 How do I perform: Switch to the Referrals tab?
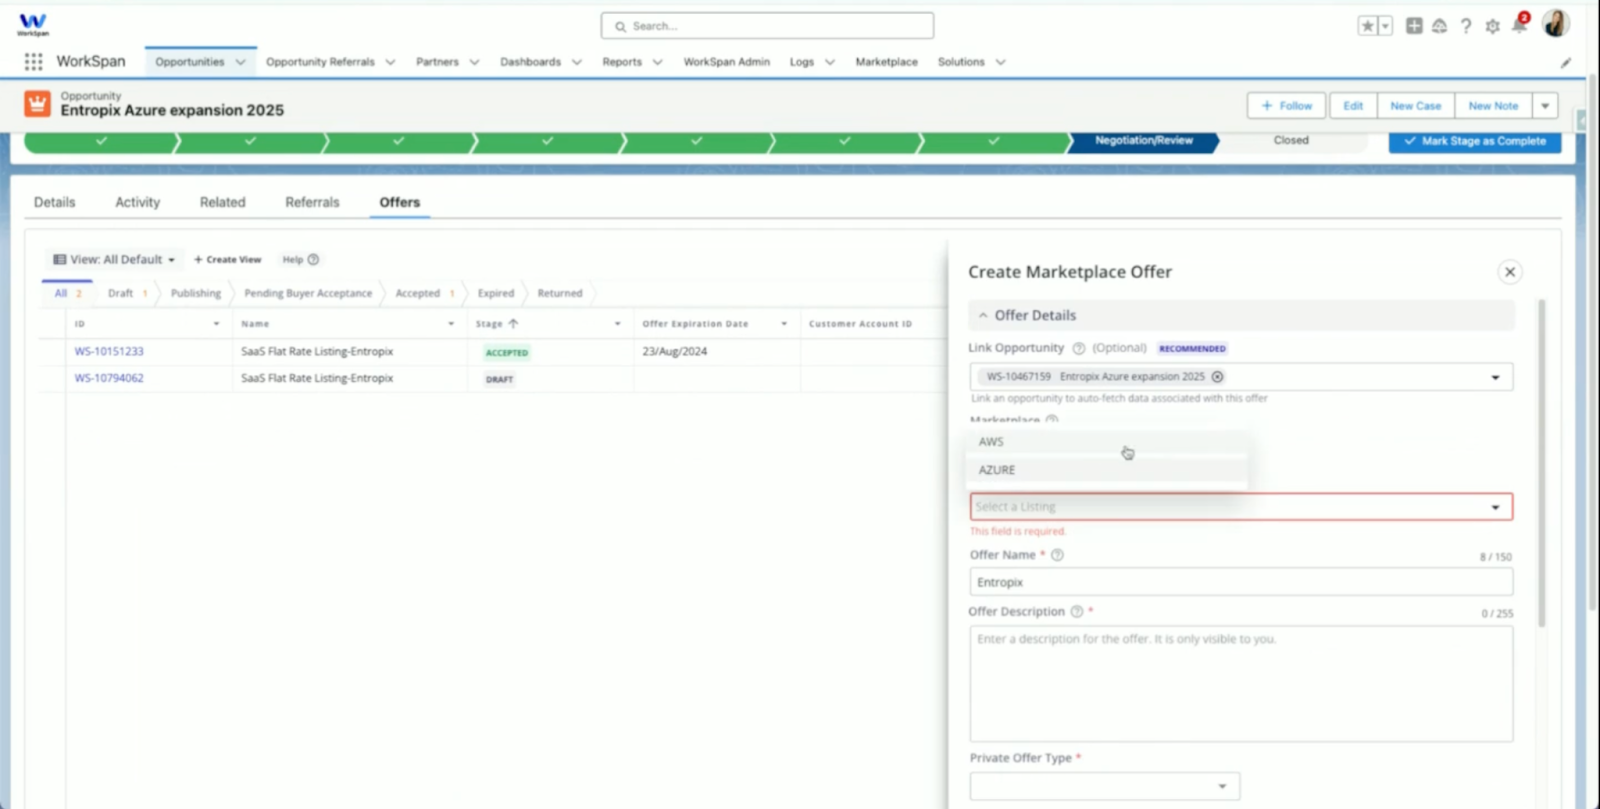[x=312, y=202]
